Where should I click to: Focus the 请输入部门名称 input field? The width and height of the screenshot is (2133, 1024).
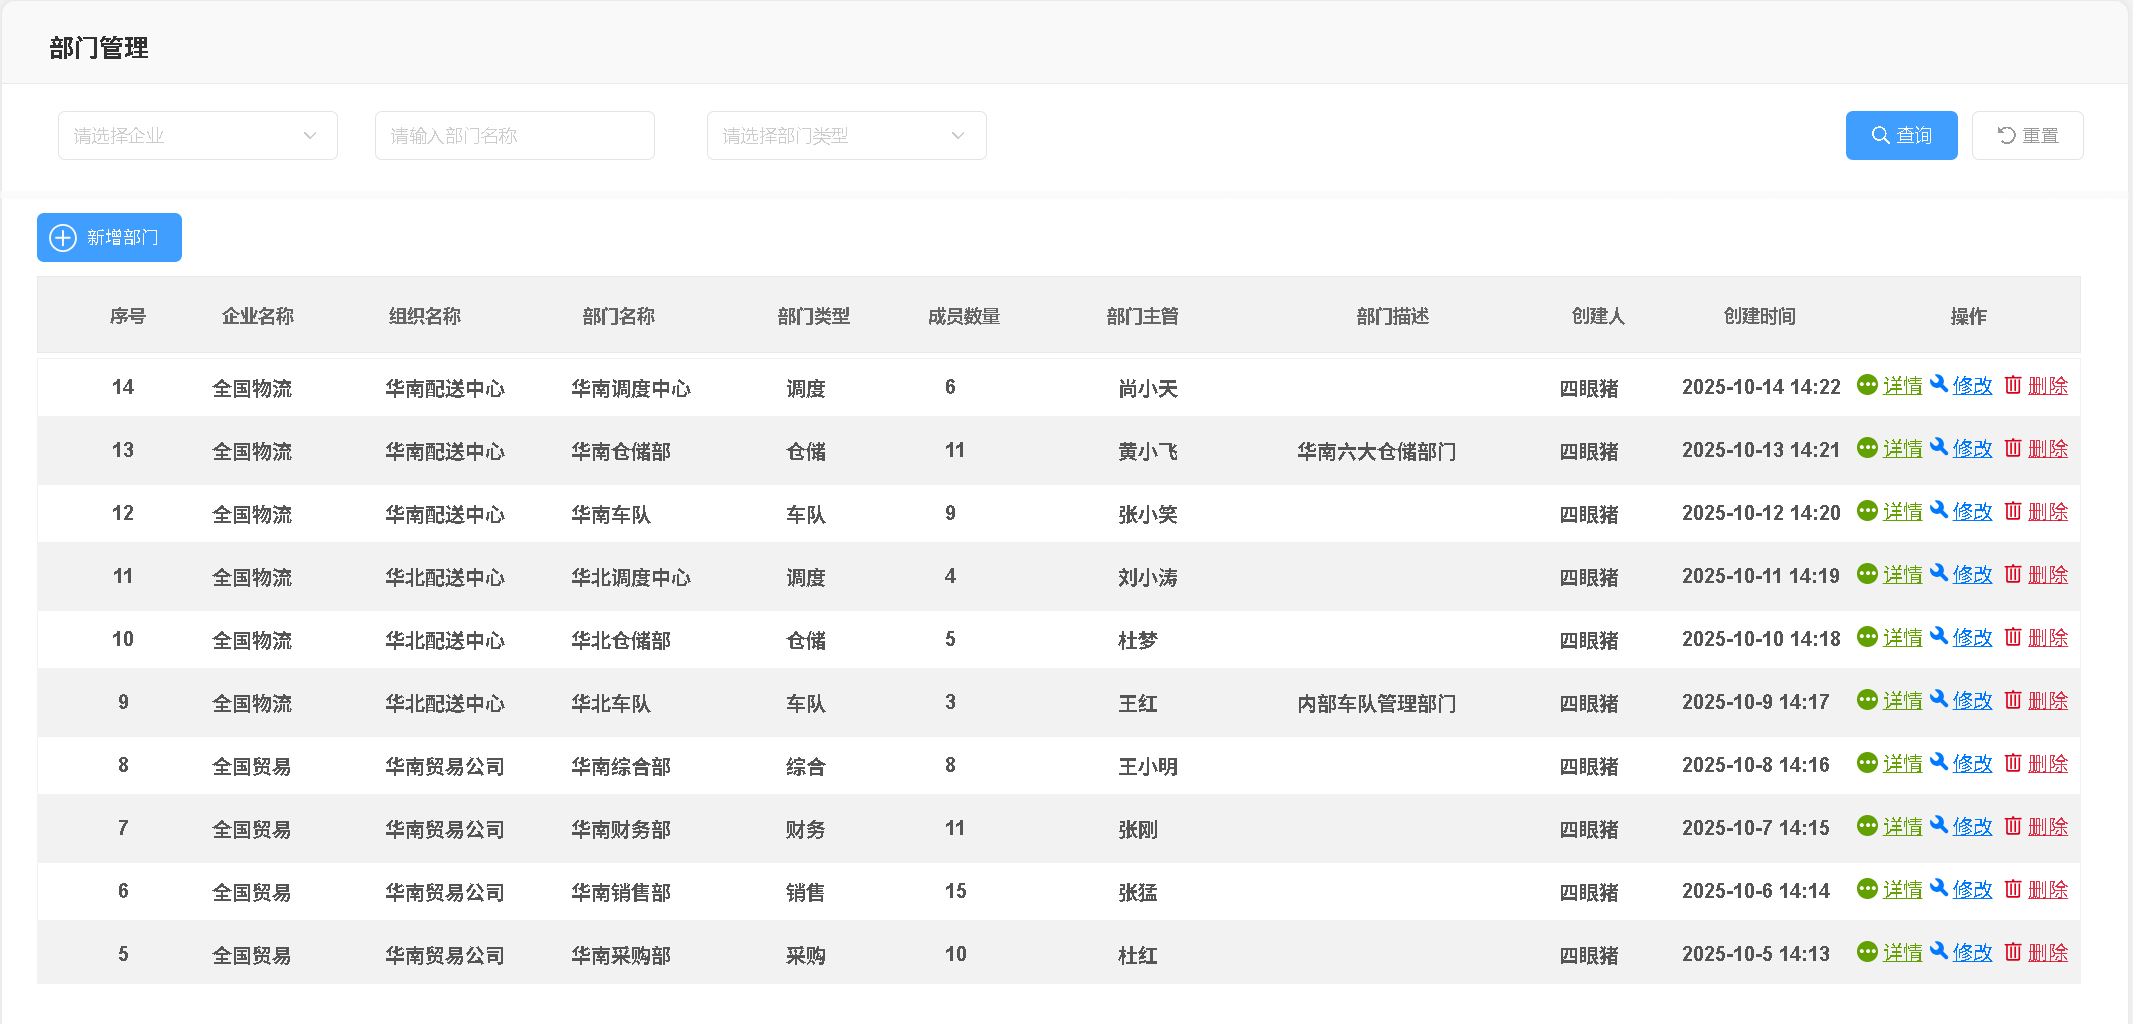pos(514,136)
